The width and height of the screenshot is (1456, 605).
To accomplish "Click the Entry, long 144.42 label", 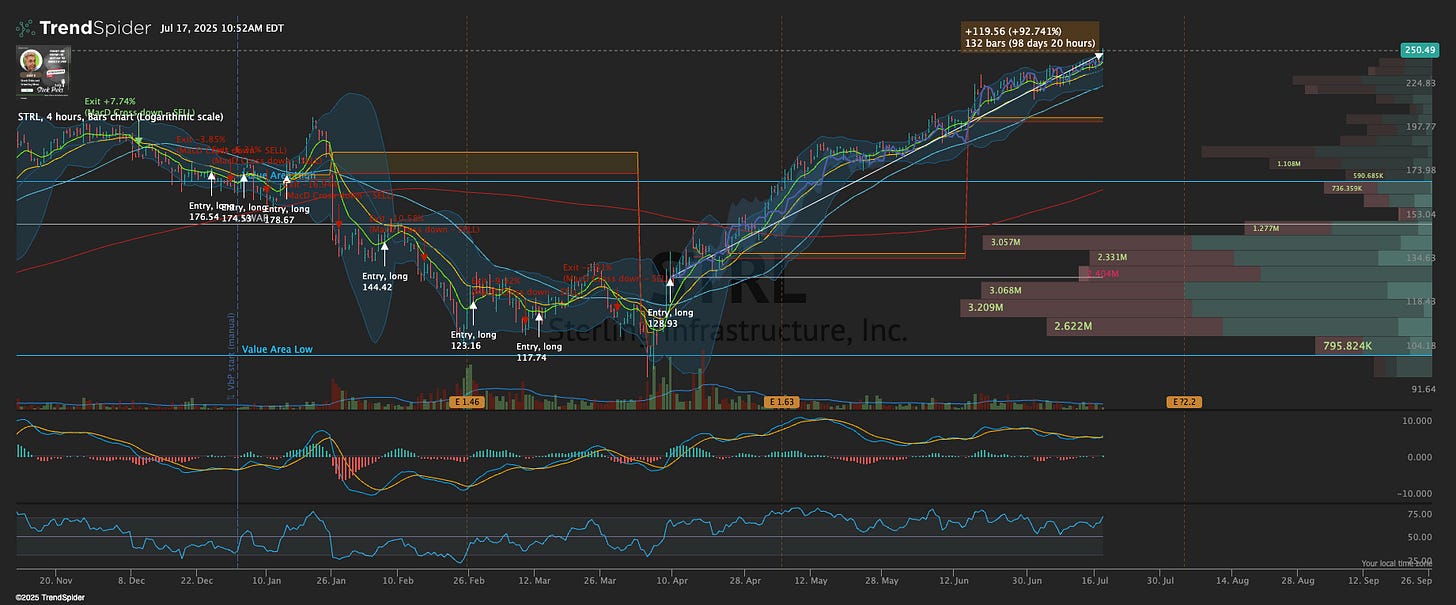I will click(384, 281).
